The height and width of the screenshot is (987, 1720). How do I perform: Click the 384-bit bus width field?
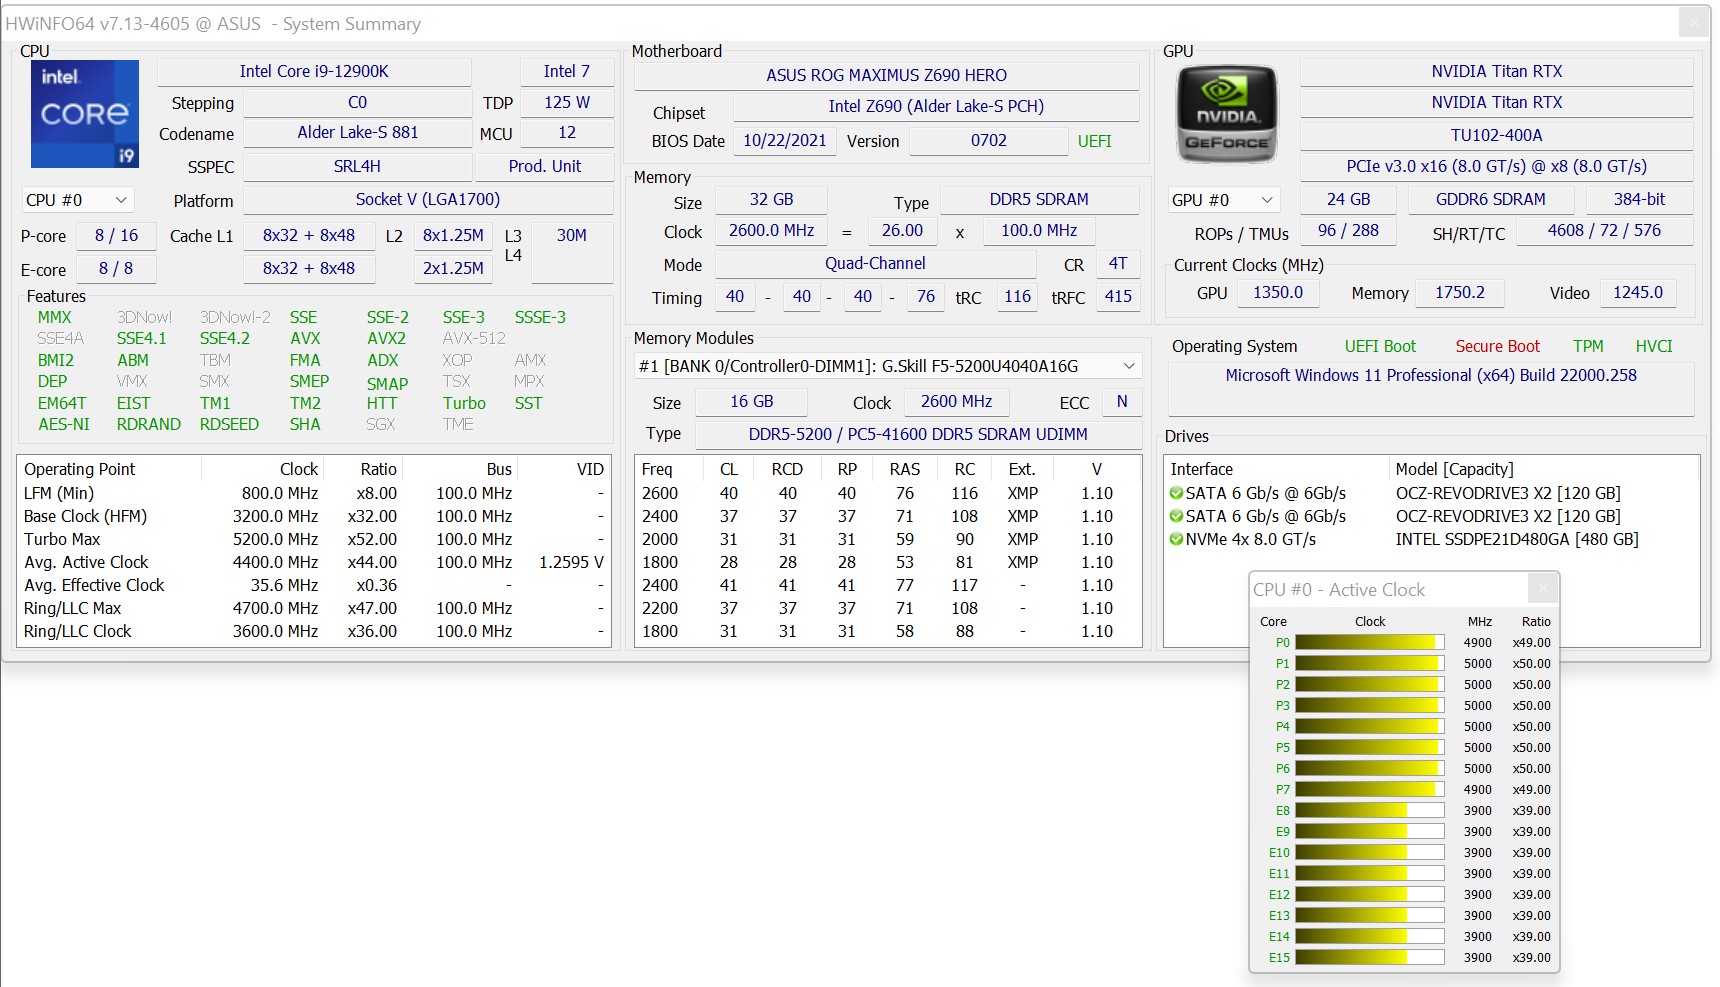[x=1640, y=200]
